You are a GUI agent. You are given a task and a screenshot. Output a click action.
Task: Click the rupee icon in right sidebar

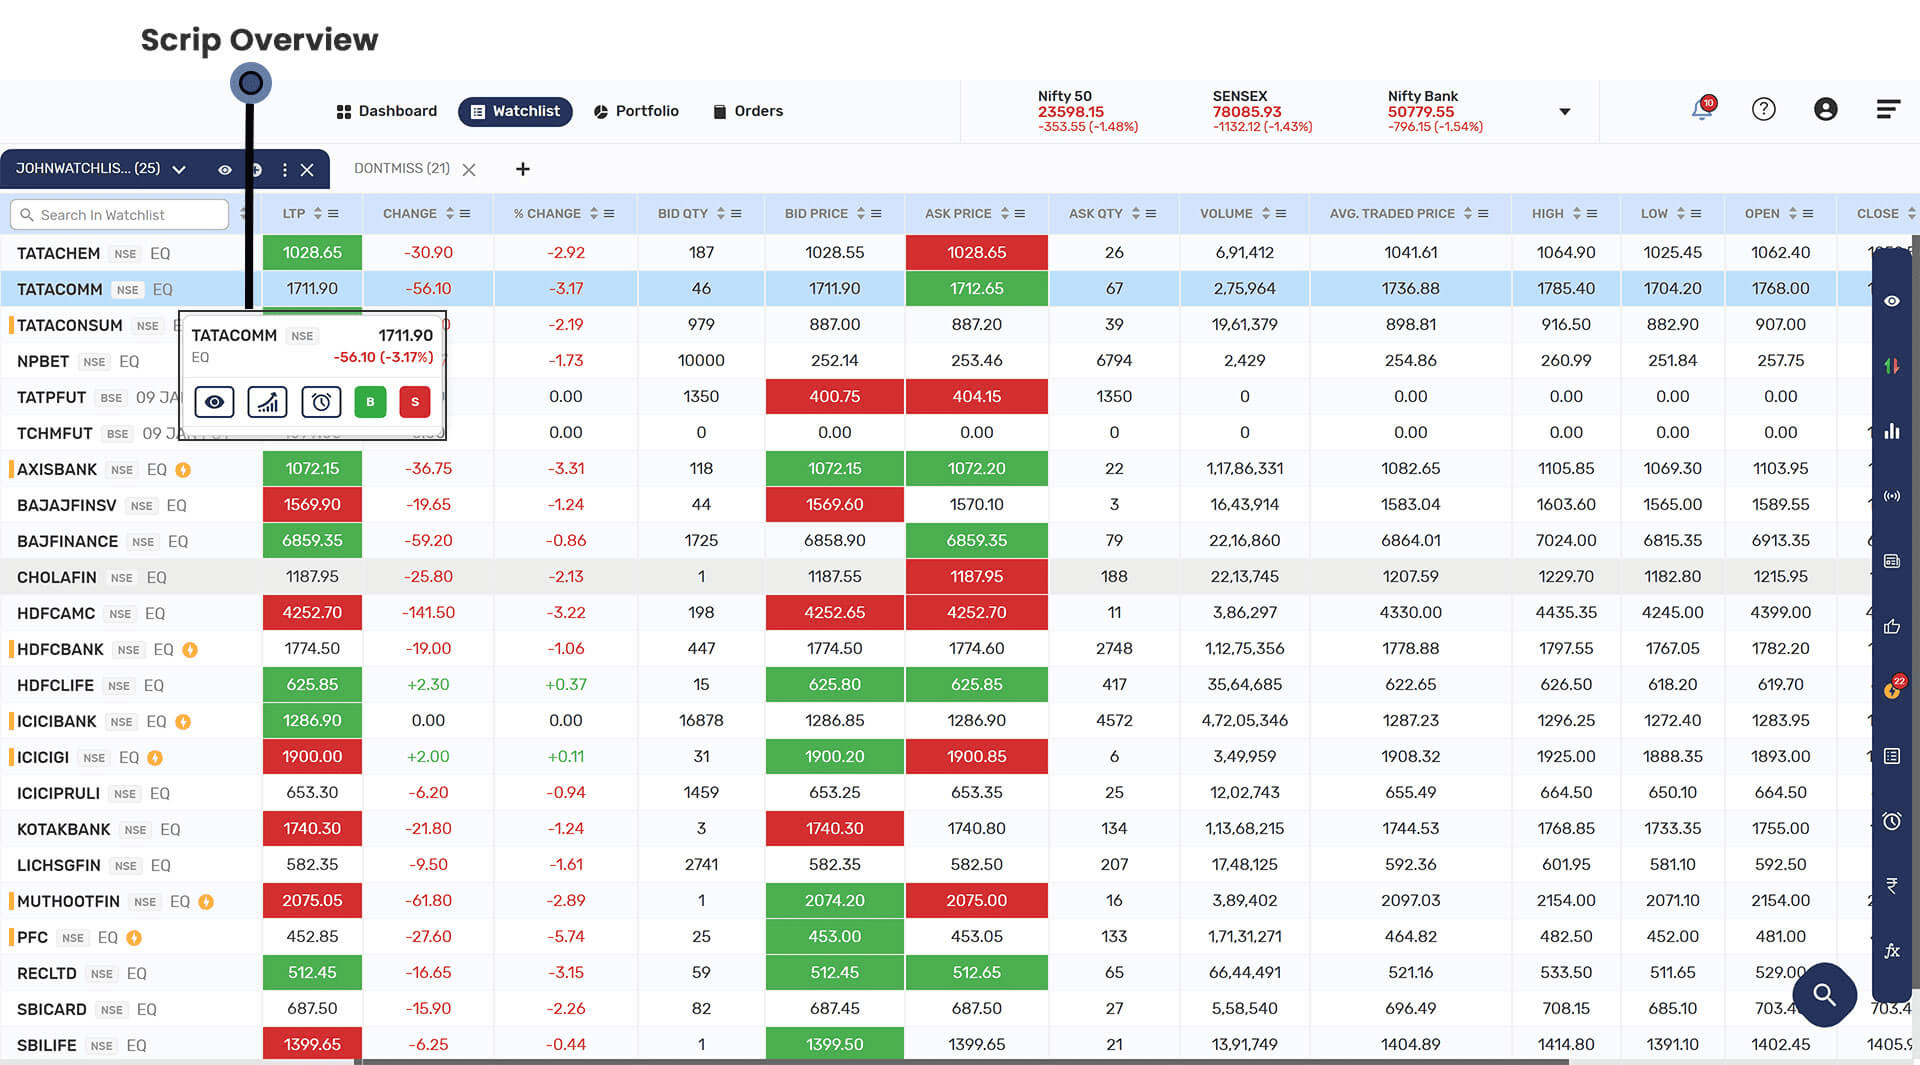pyautogui.click(x=1892, y=886)
